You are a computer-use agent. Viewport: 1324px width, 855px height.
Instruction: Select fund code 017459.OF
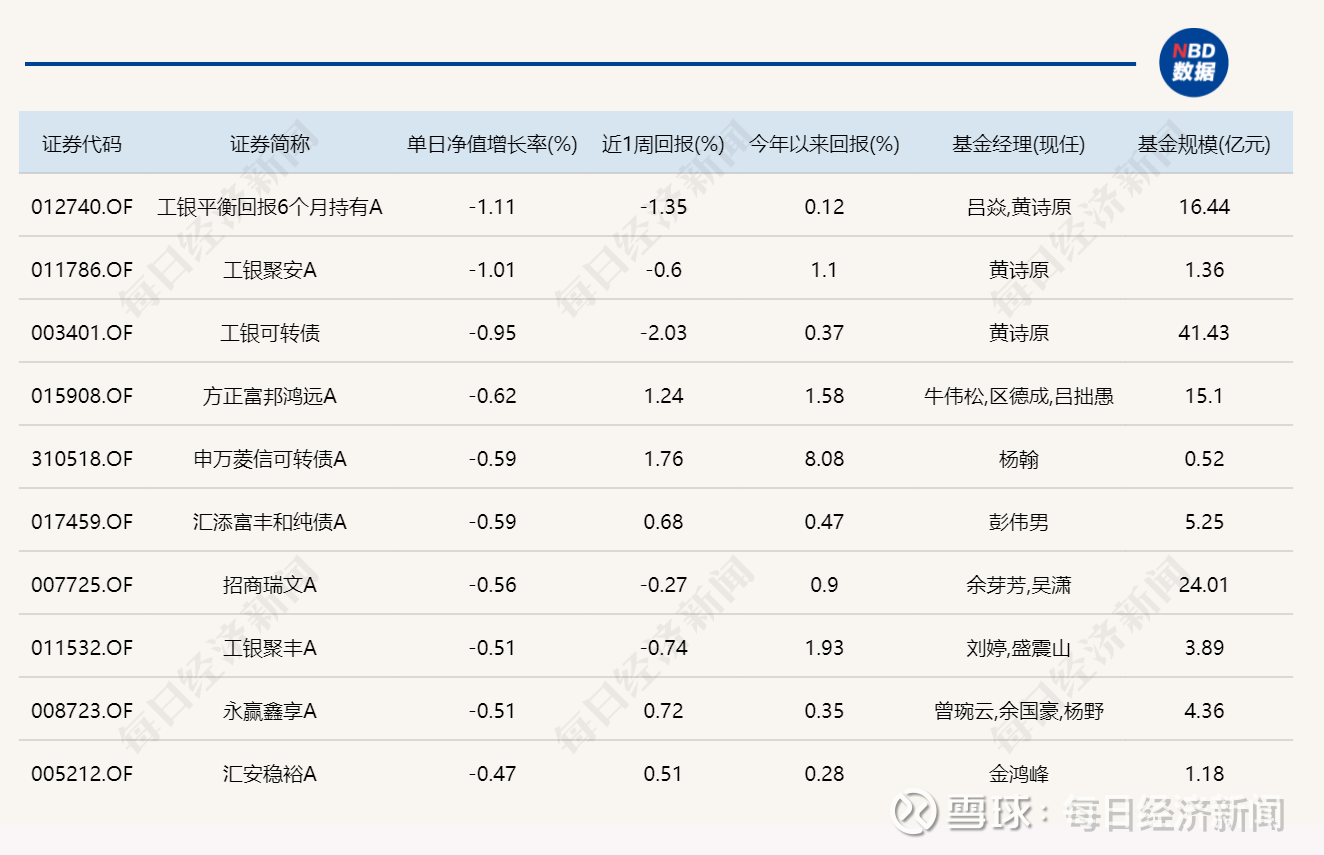[x=82, y=522]
